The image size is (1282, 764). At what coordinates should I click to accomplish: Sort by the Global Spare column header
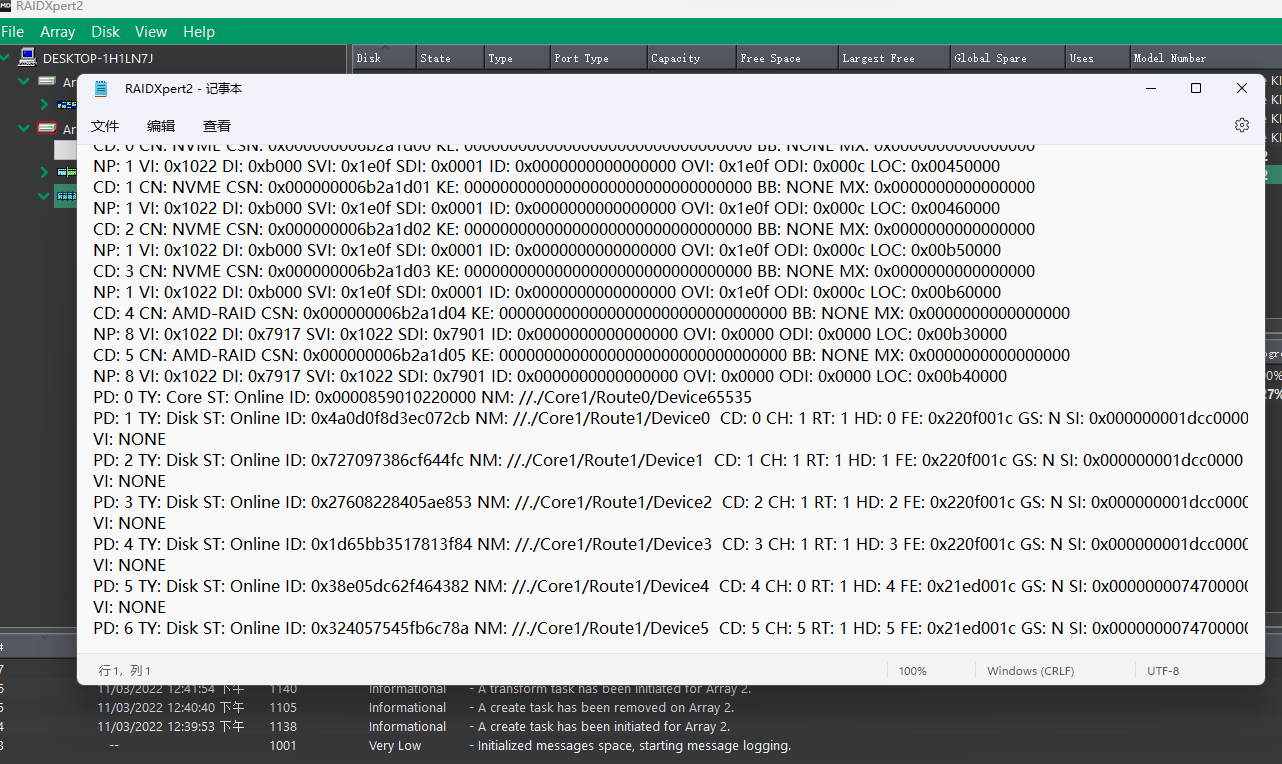(1008, 58)
